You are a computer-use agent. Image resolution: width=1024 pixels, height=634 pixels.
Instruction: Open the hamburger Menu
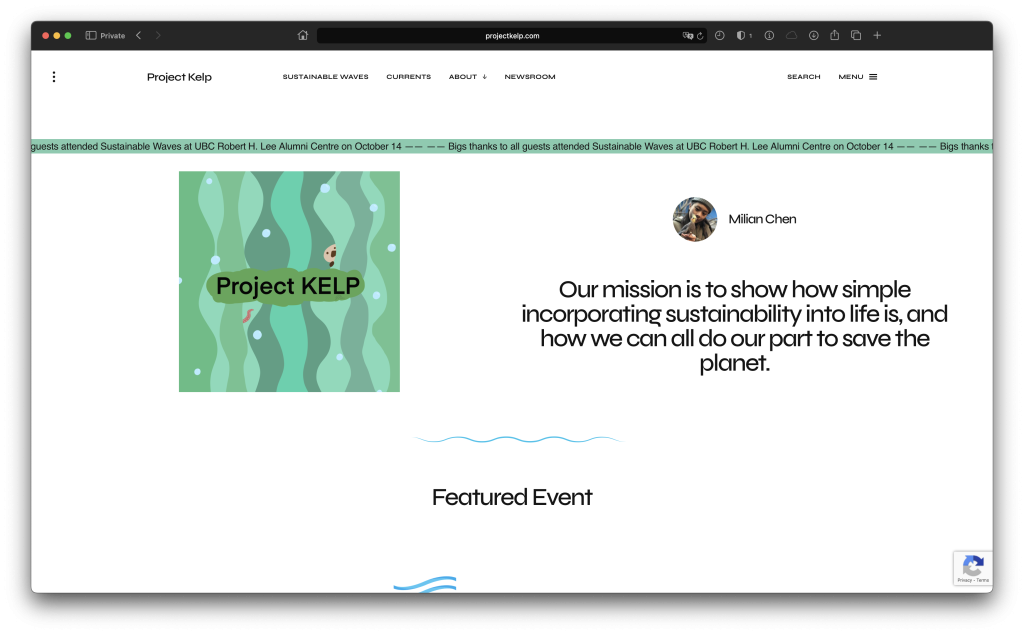(857, 77)
